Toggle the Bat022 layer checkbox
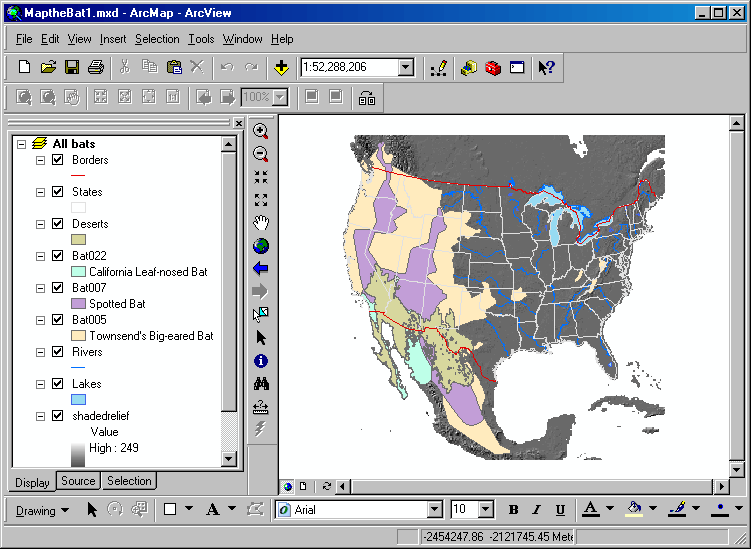The height and width of the screenshot is (549, 751). [57, 255]
